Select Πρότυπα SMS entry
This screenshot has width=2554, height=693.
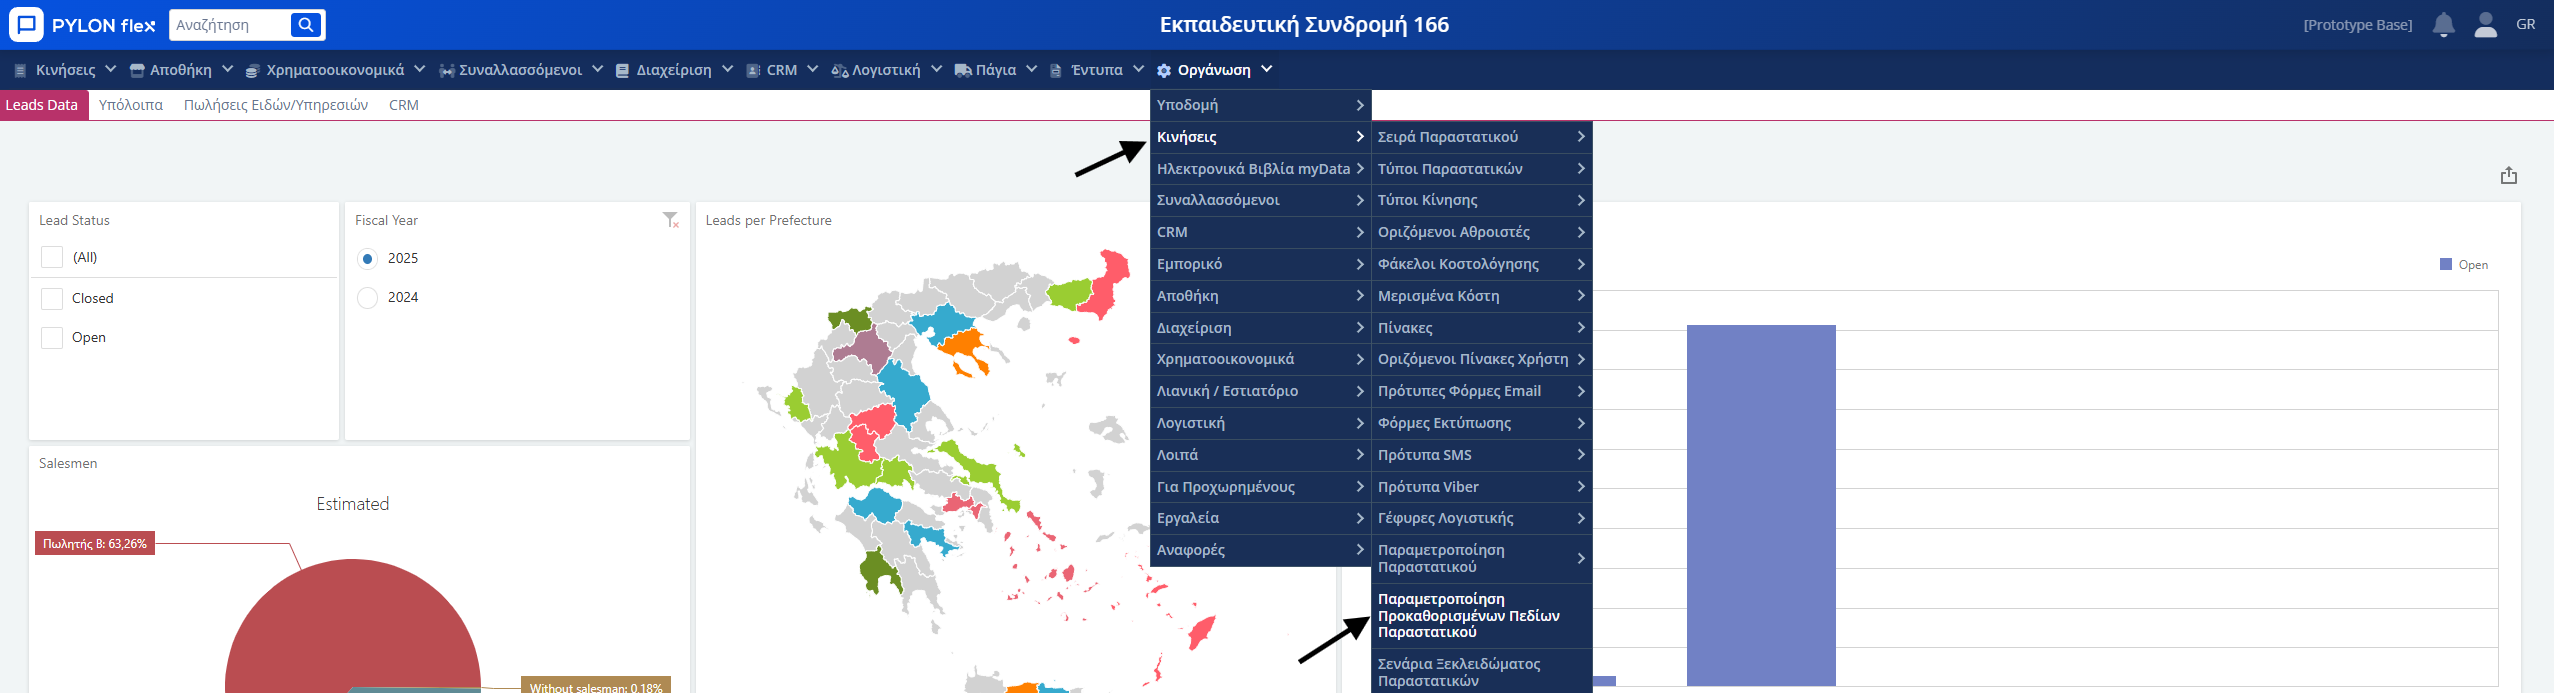[1481, 455]
